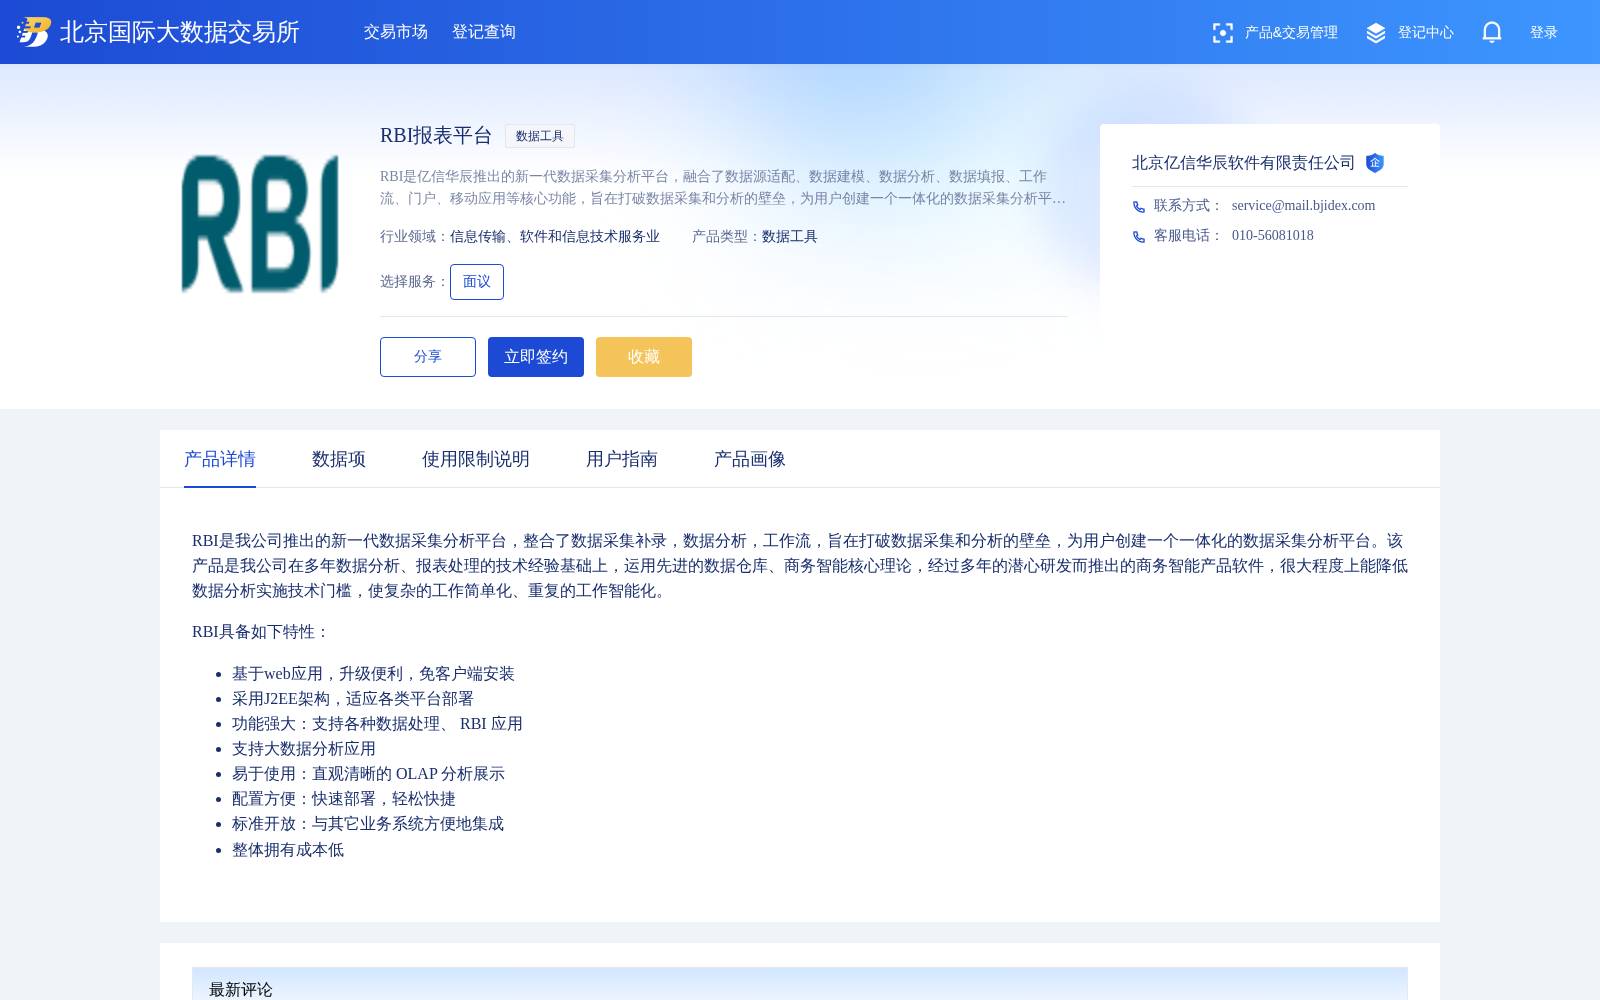Screen dimensions: 1600x1000
Task: Click bullet 配置方便：快速部署，轻松快捷
Action: [x=344, y=799]
